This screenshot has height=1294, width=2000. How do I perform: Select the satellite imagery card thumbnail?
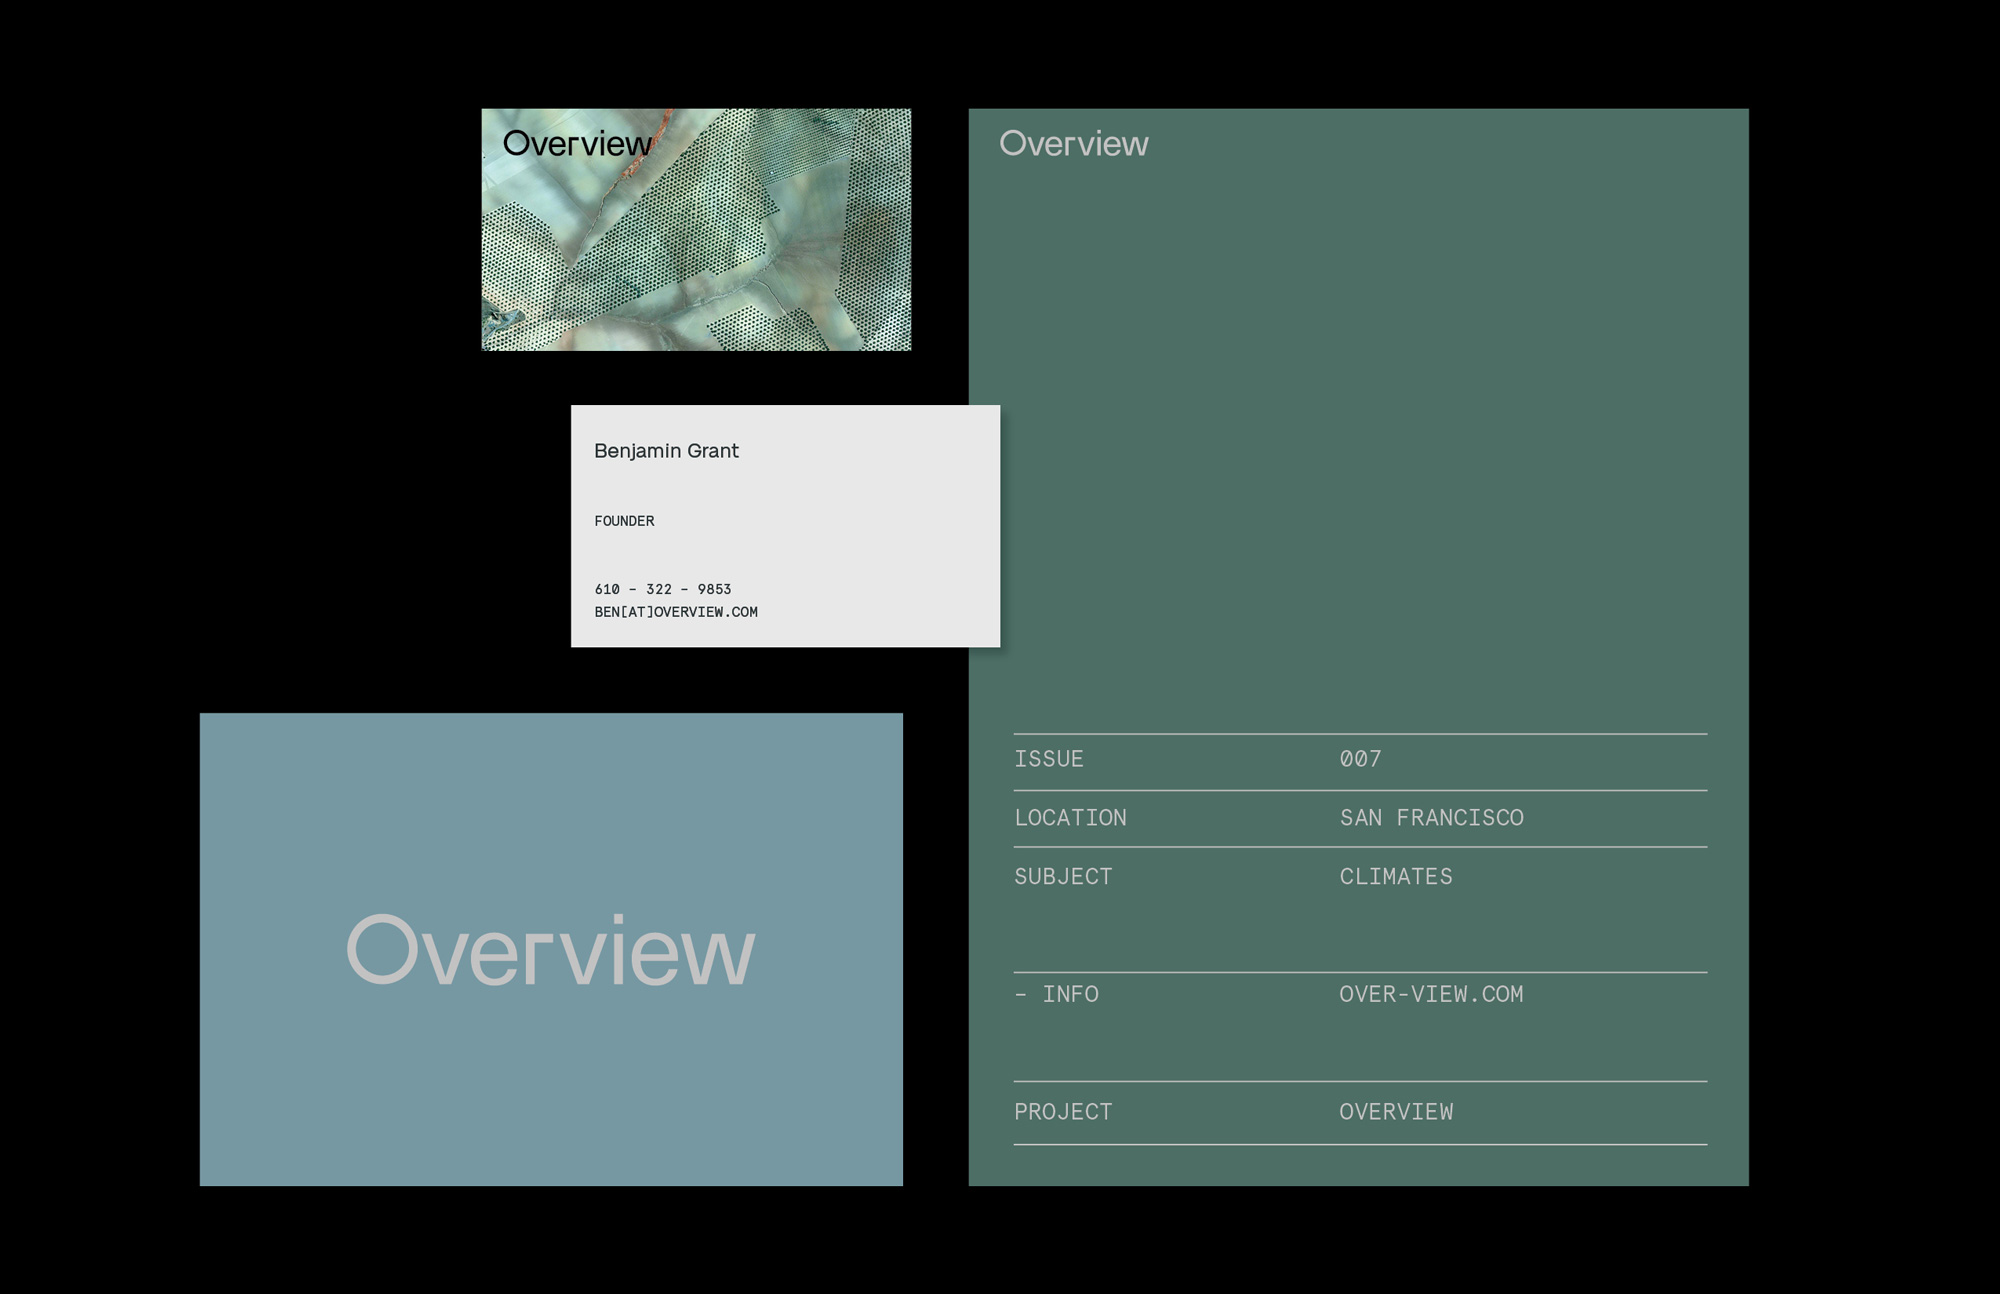pyautogui.click(x=696, y=229)
